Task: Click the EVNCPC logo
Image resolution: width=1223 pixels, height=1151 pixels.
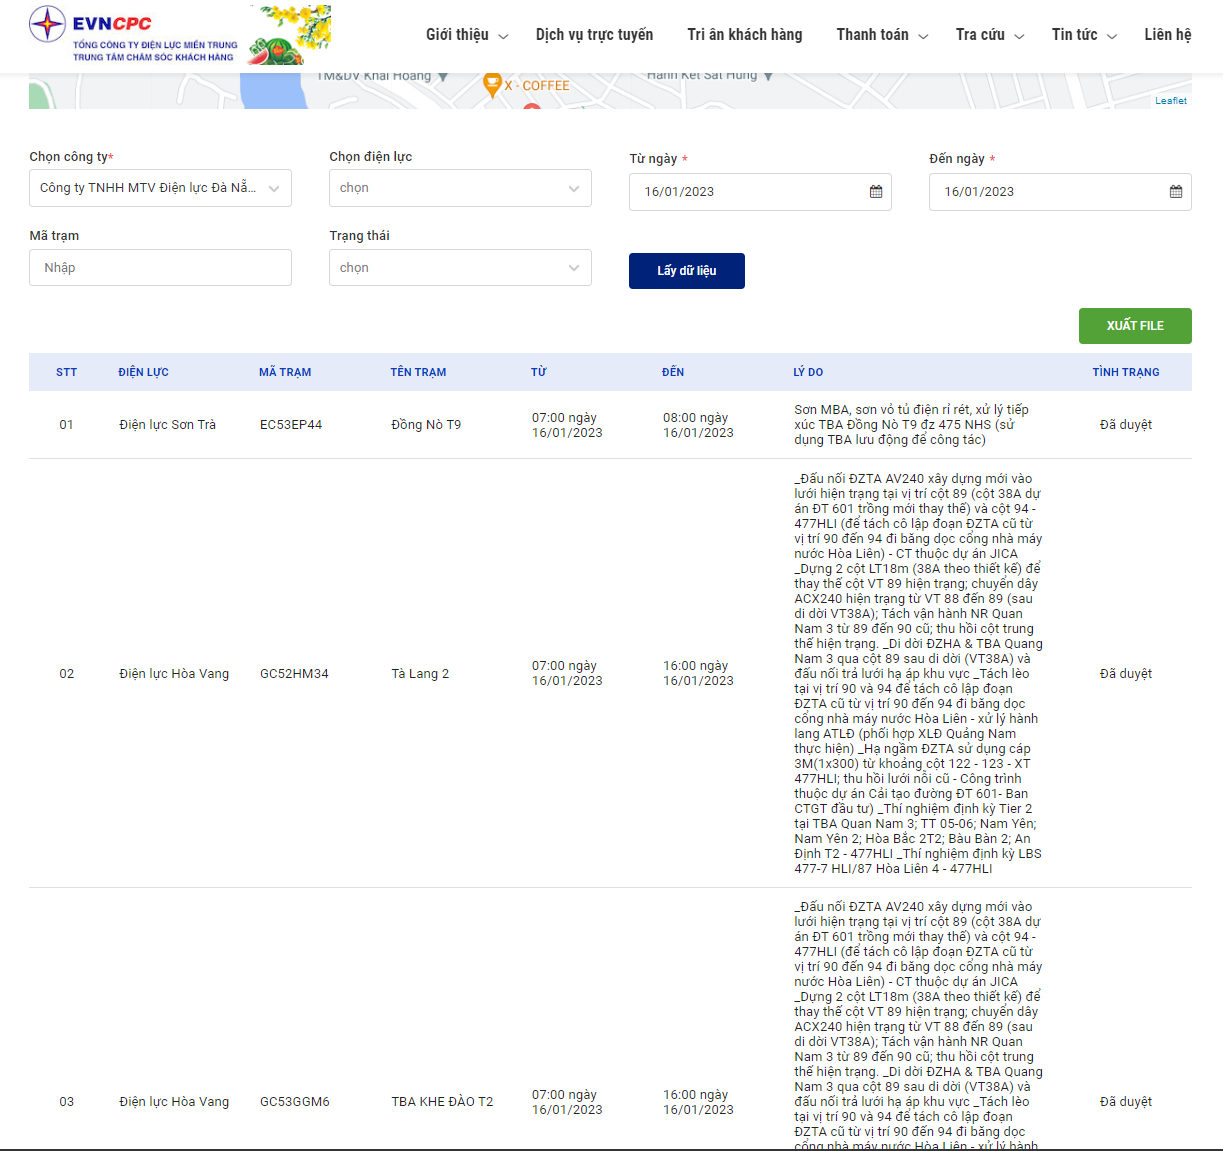Action: (133, 35)
